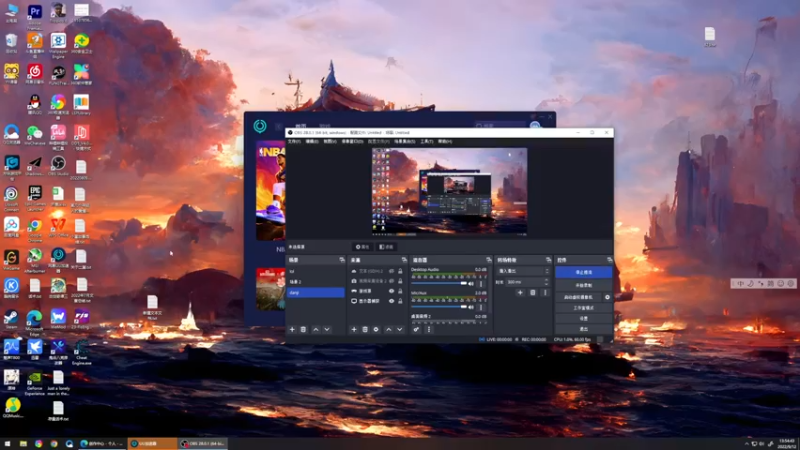
Task: Move source up in Sources panel
Action: [x=389, y=330]
